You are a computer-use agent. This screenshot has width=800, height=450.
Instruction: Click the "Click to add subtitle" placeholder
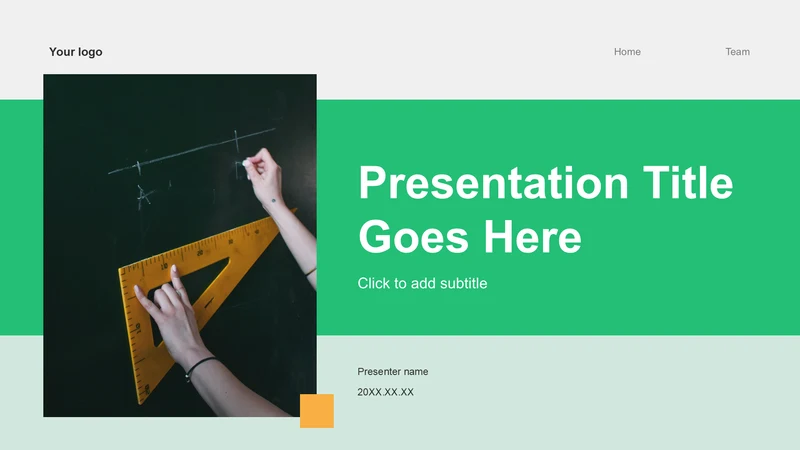422,283
